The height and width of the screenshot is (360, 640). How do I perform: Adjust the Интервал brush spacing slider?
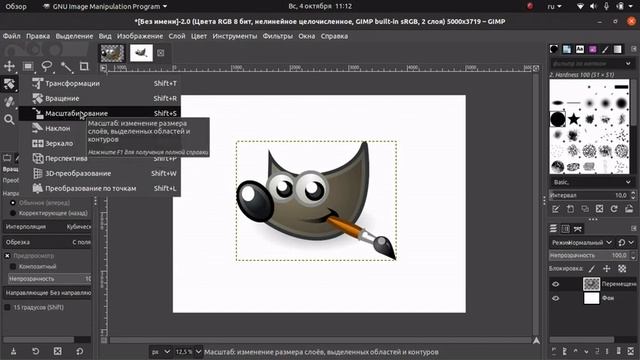click(588, 195)
